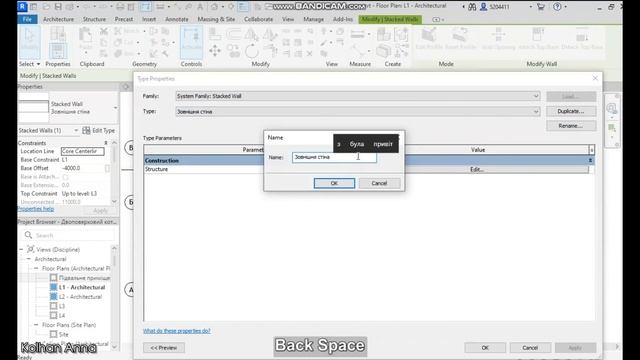
Task: Collapse the Constraints section in Properties
Action: coord(106,143)
